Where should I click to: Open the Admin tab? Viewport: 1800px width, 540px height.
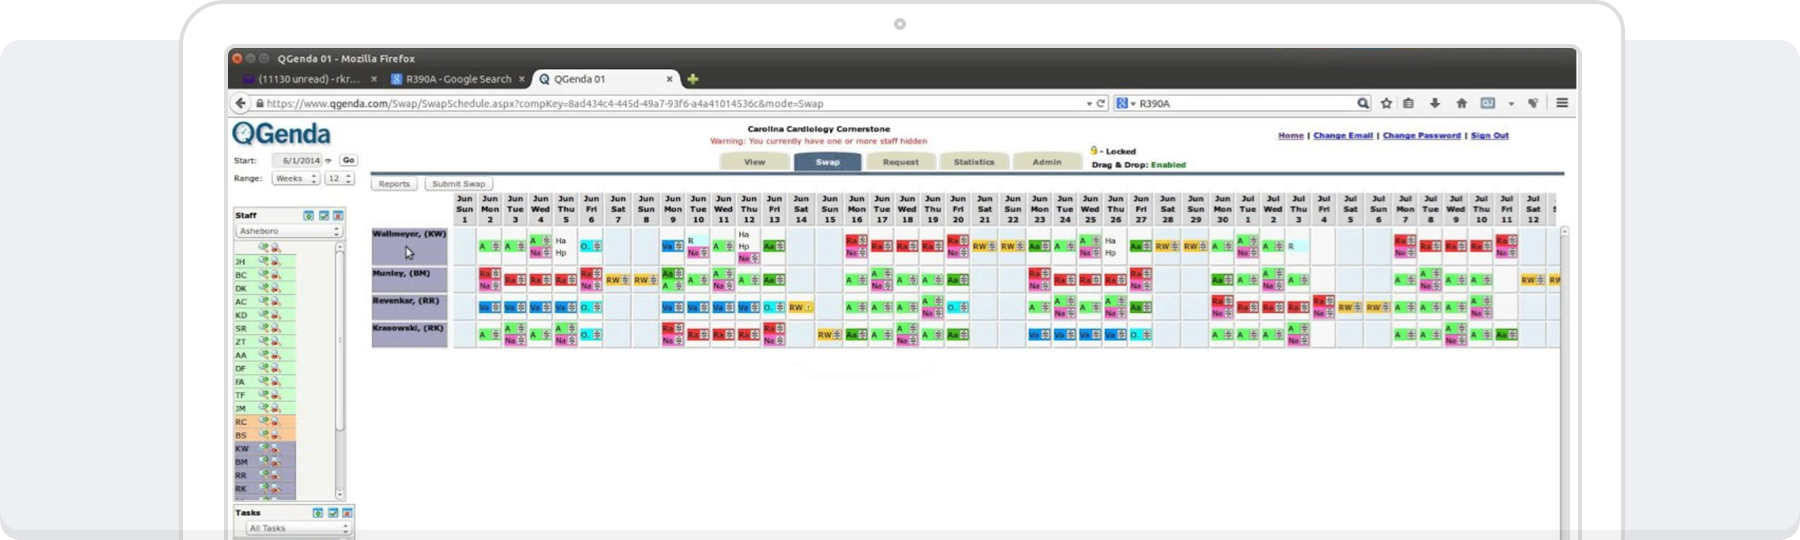click(1047, 162)
